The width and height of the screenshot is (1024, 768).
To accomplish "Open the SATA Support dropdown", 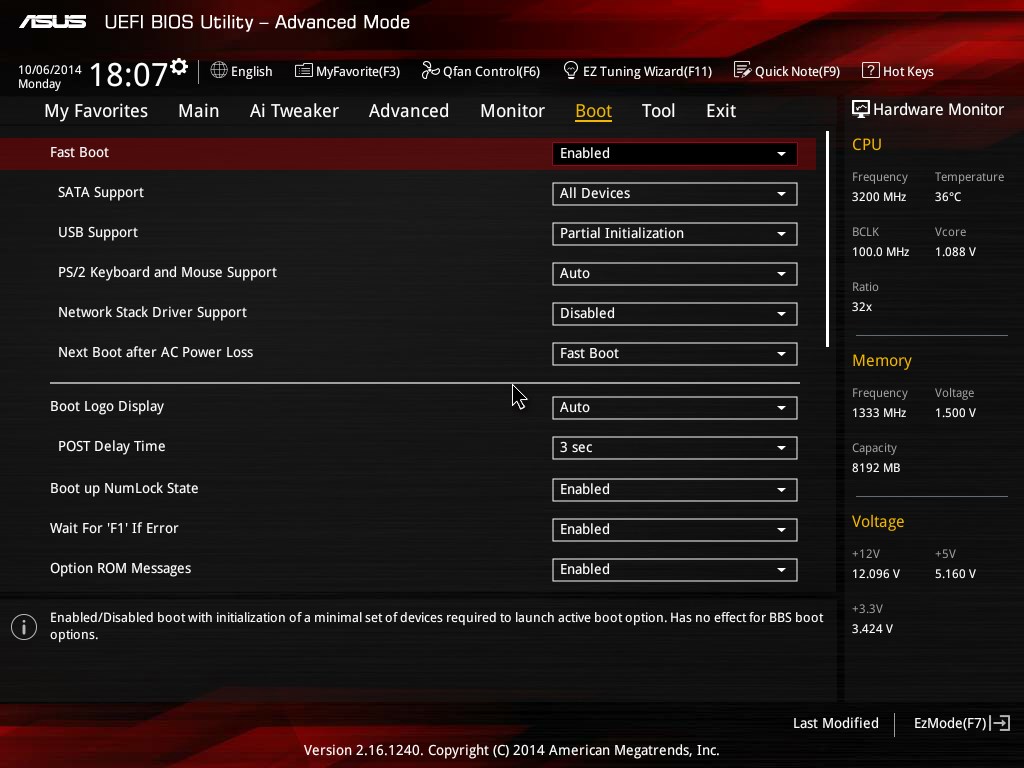I will pyautogui.click(x=674, y=193).
